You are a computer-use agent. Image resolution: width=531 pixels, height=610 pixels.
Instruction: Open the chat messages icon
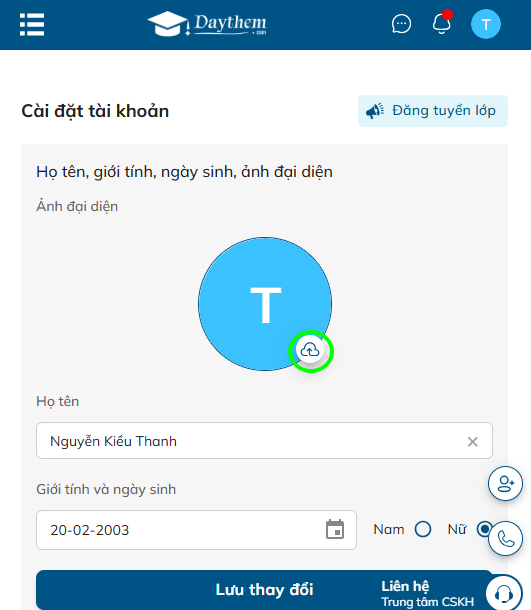pos(401,24)
